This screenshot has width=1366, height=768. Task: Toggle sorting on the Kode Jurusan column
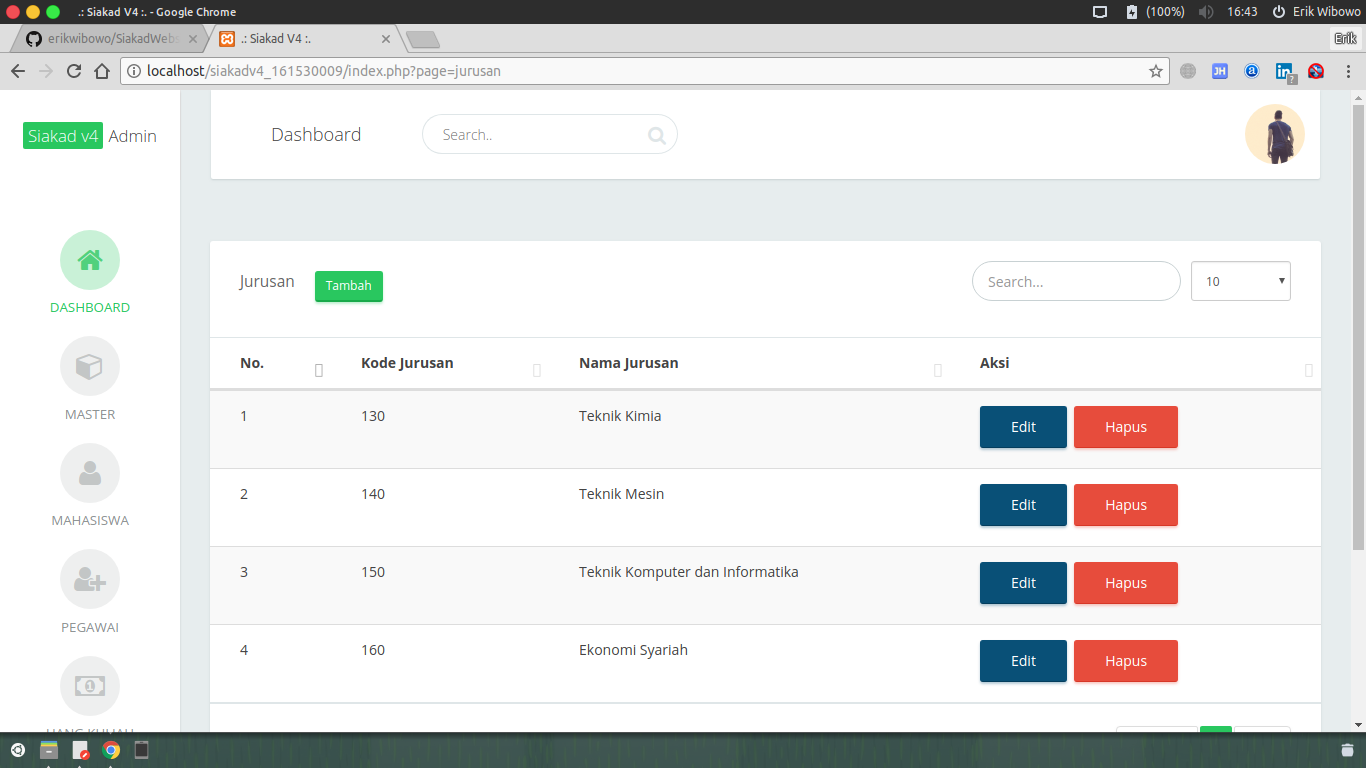pos(537,370)
